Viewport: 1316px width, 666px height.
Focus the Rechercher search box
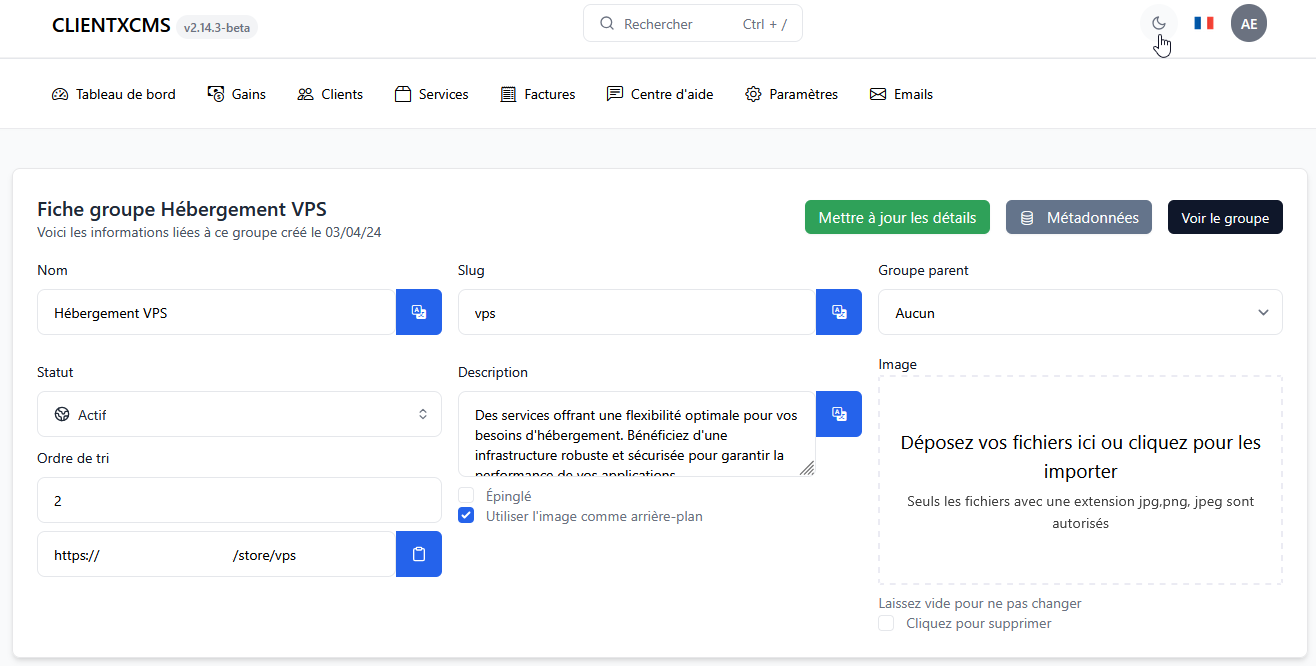(693, 24)
